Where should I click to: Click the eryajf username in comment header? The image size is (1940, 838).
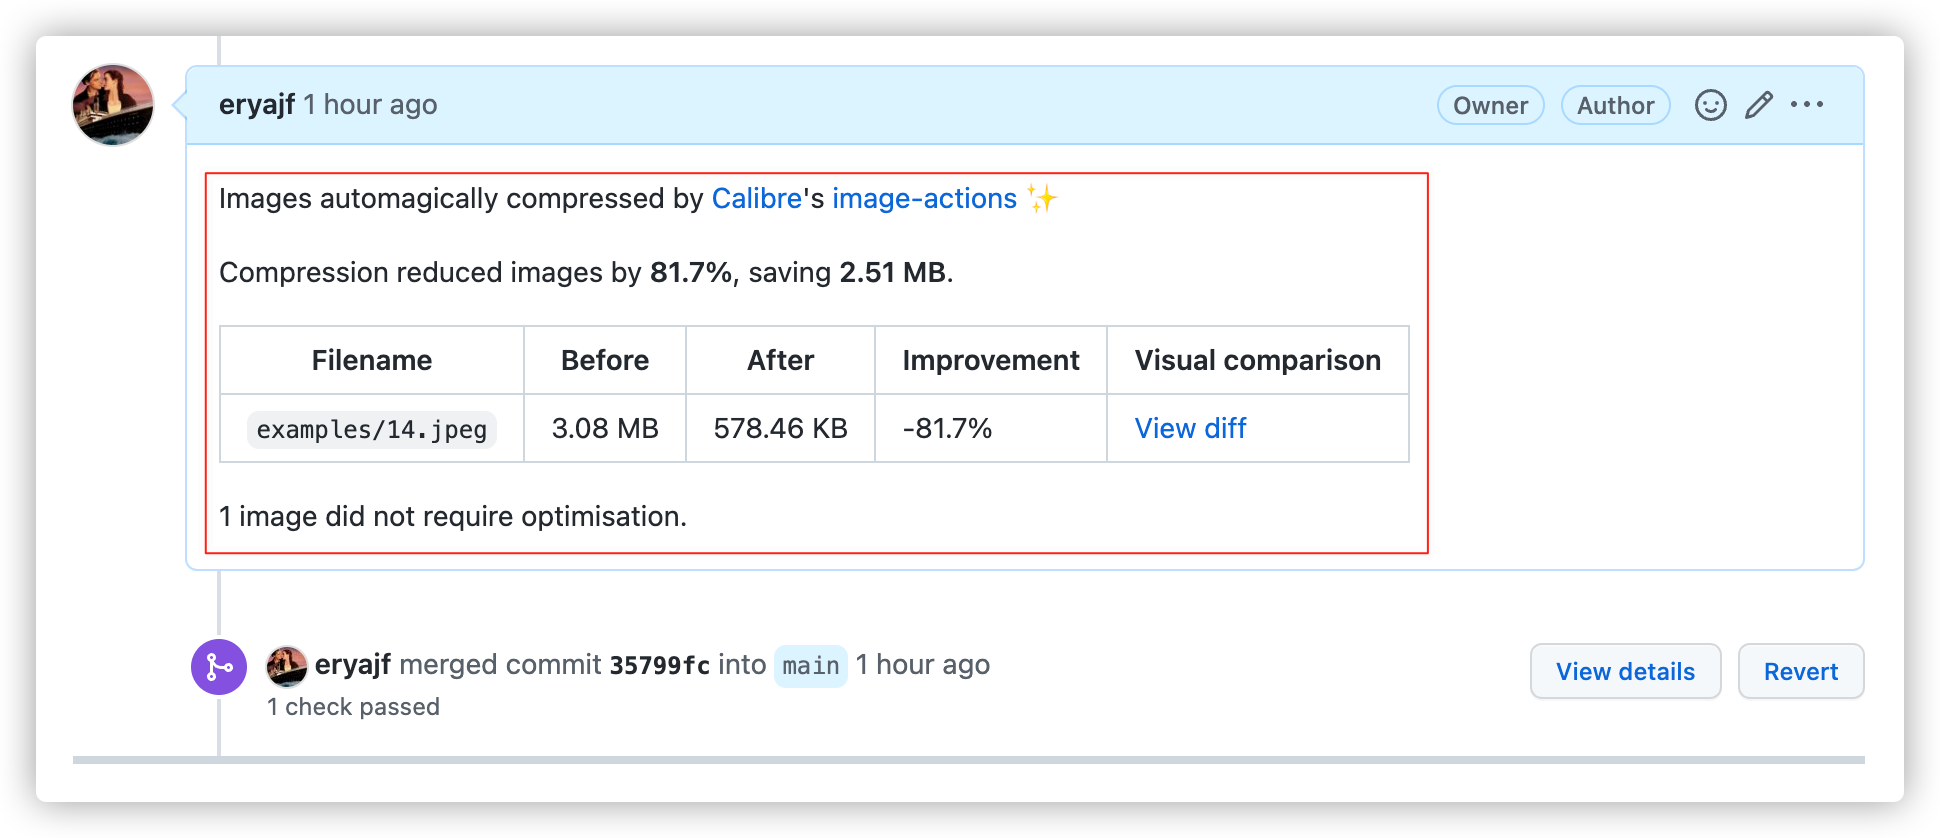pos(257,105)
